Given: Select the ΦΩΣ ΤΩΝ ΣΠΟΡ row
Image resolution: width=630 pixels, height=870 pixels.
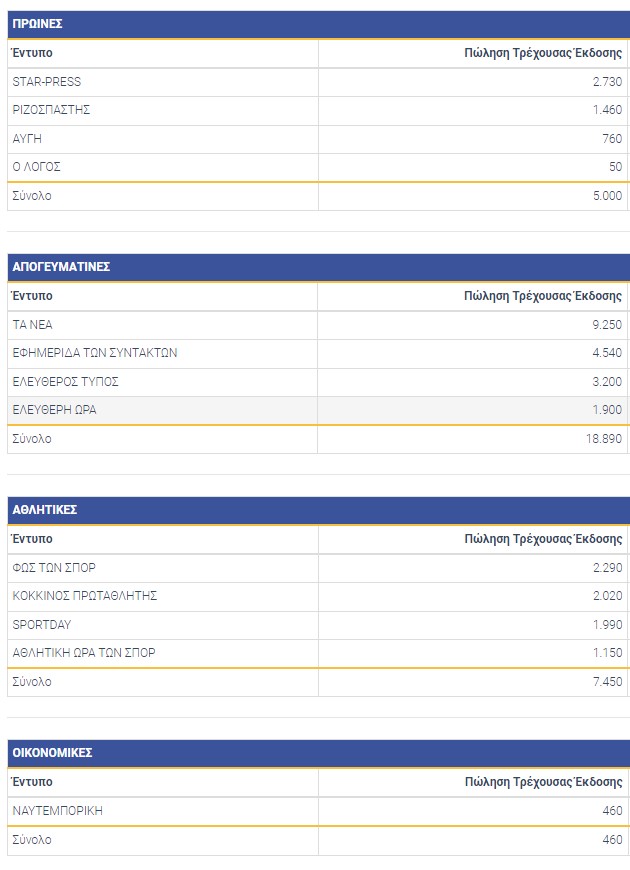Looking at the screenshot, I should 54,568.
